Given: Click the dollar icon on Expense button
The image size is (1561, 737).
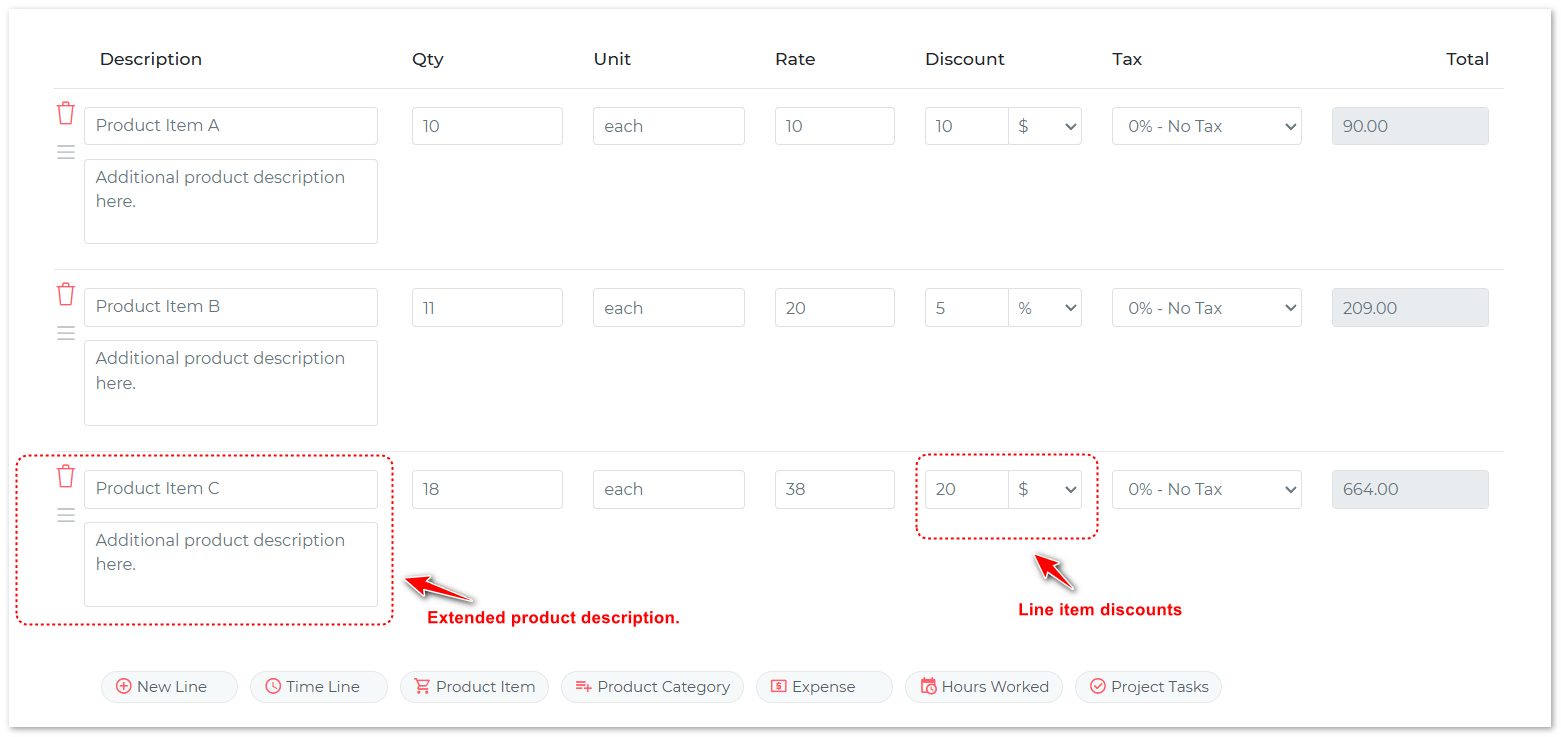Looking at the screenshot, I should click(778, 686).
